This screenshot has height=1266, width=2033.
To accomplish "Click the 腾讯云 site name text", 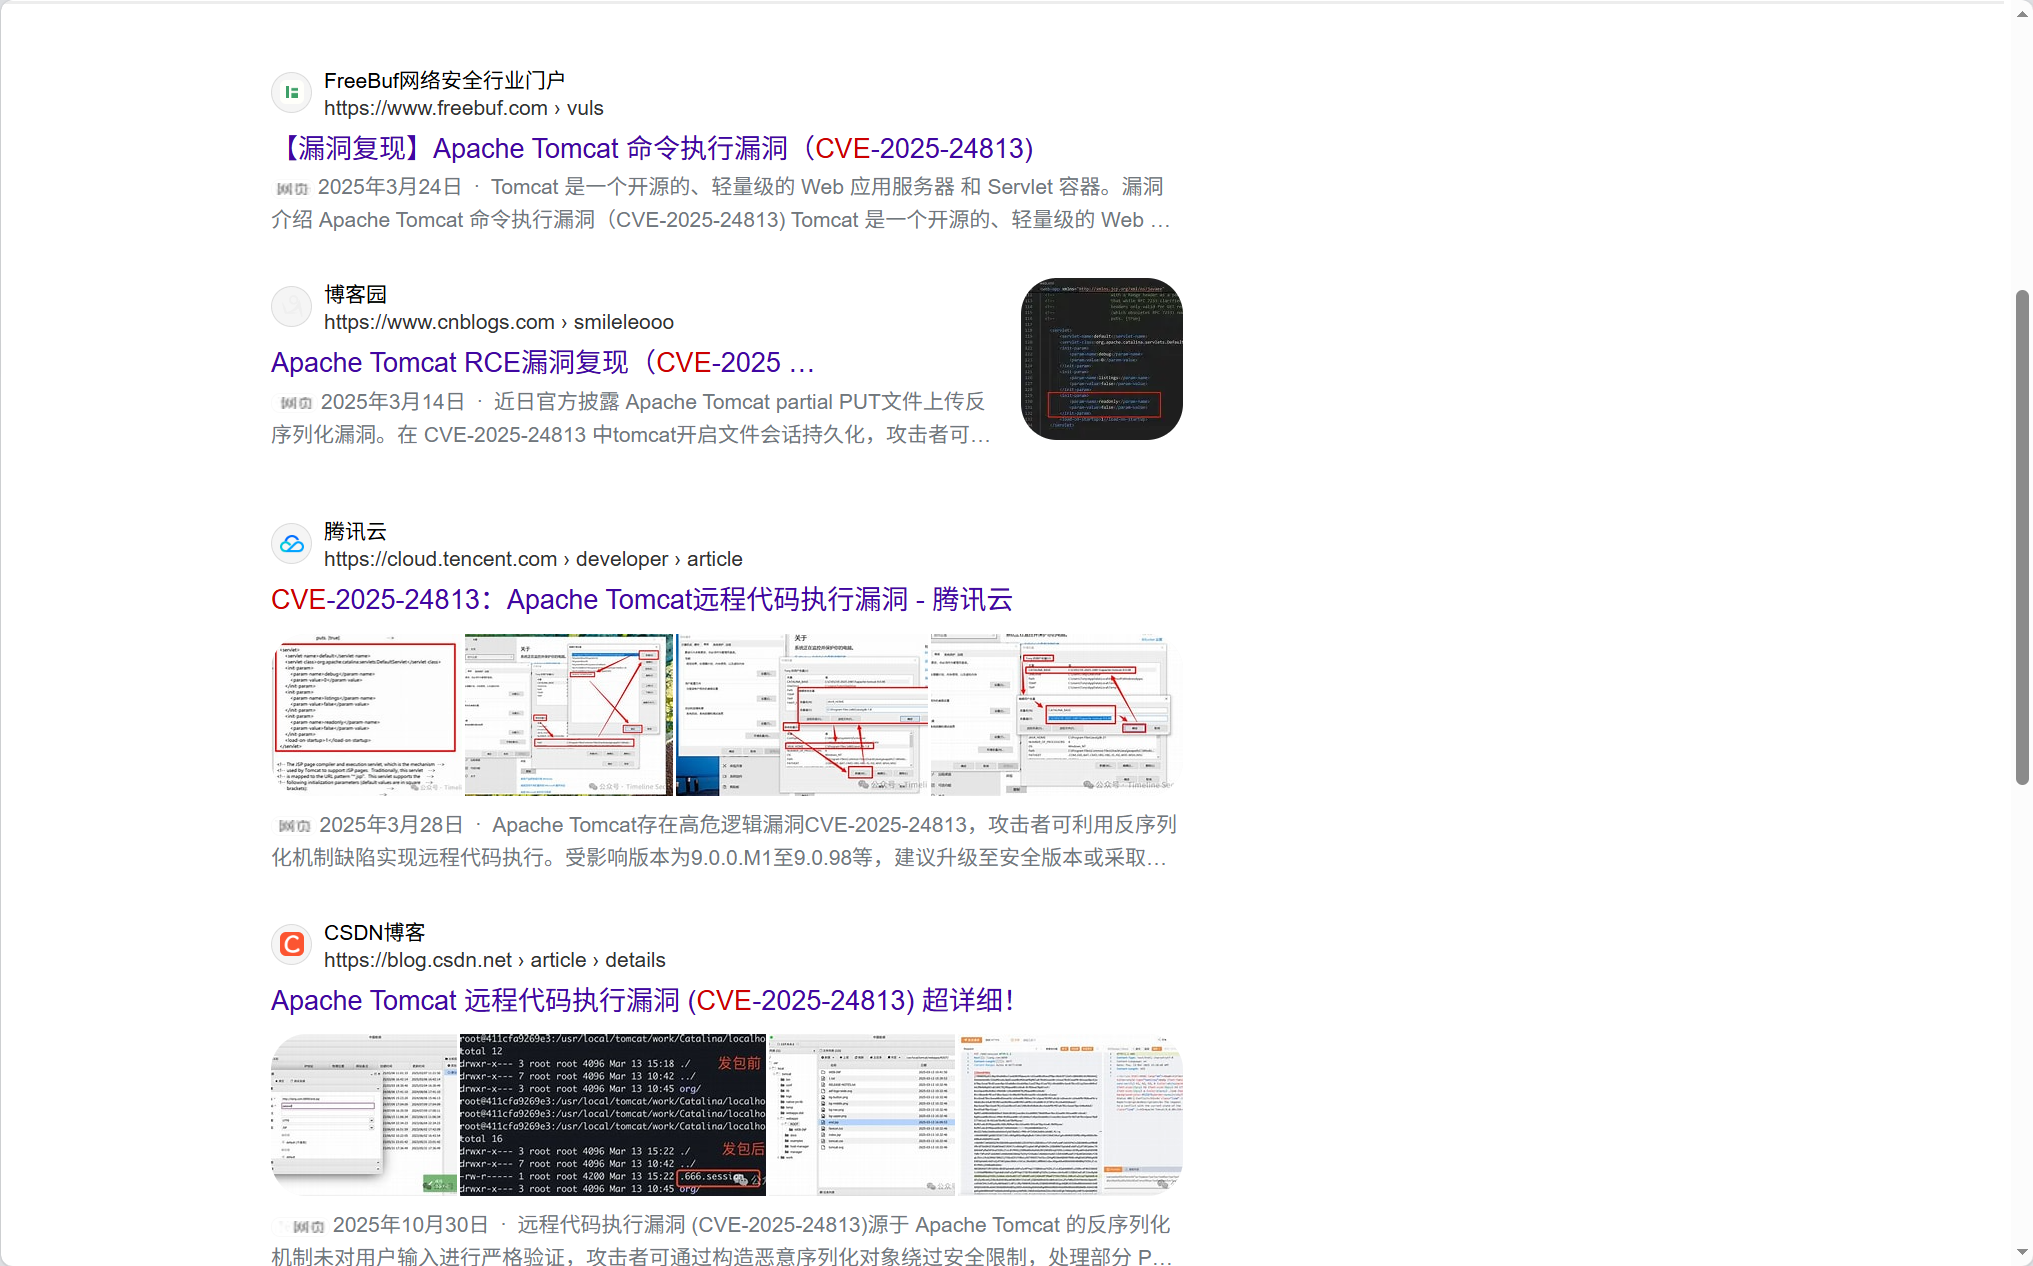I will click(355, 531).
